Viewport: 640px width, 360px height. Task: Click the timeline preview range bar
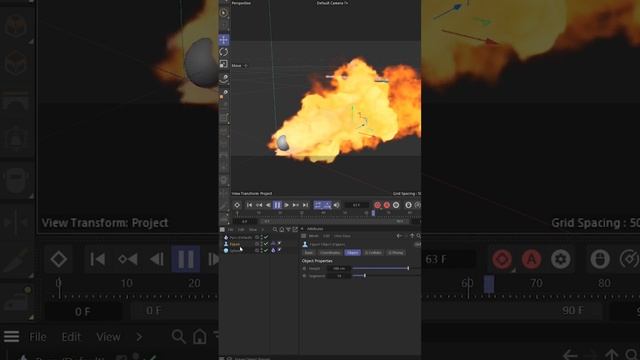335,221
